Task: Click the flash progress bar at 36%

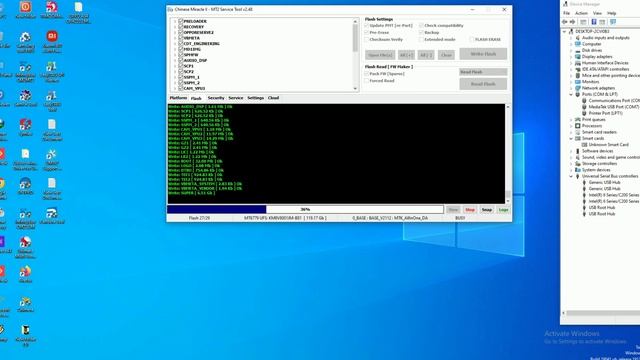Action: click(x=305, y=209)
